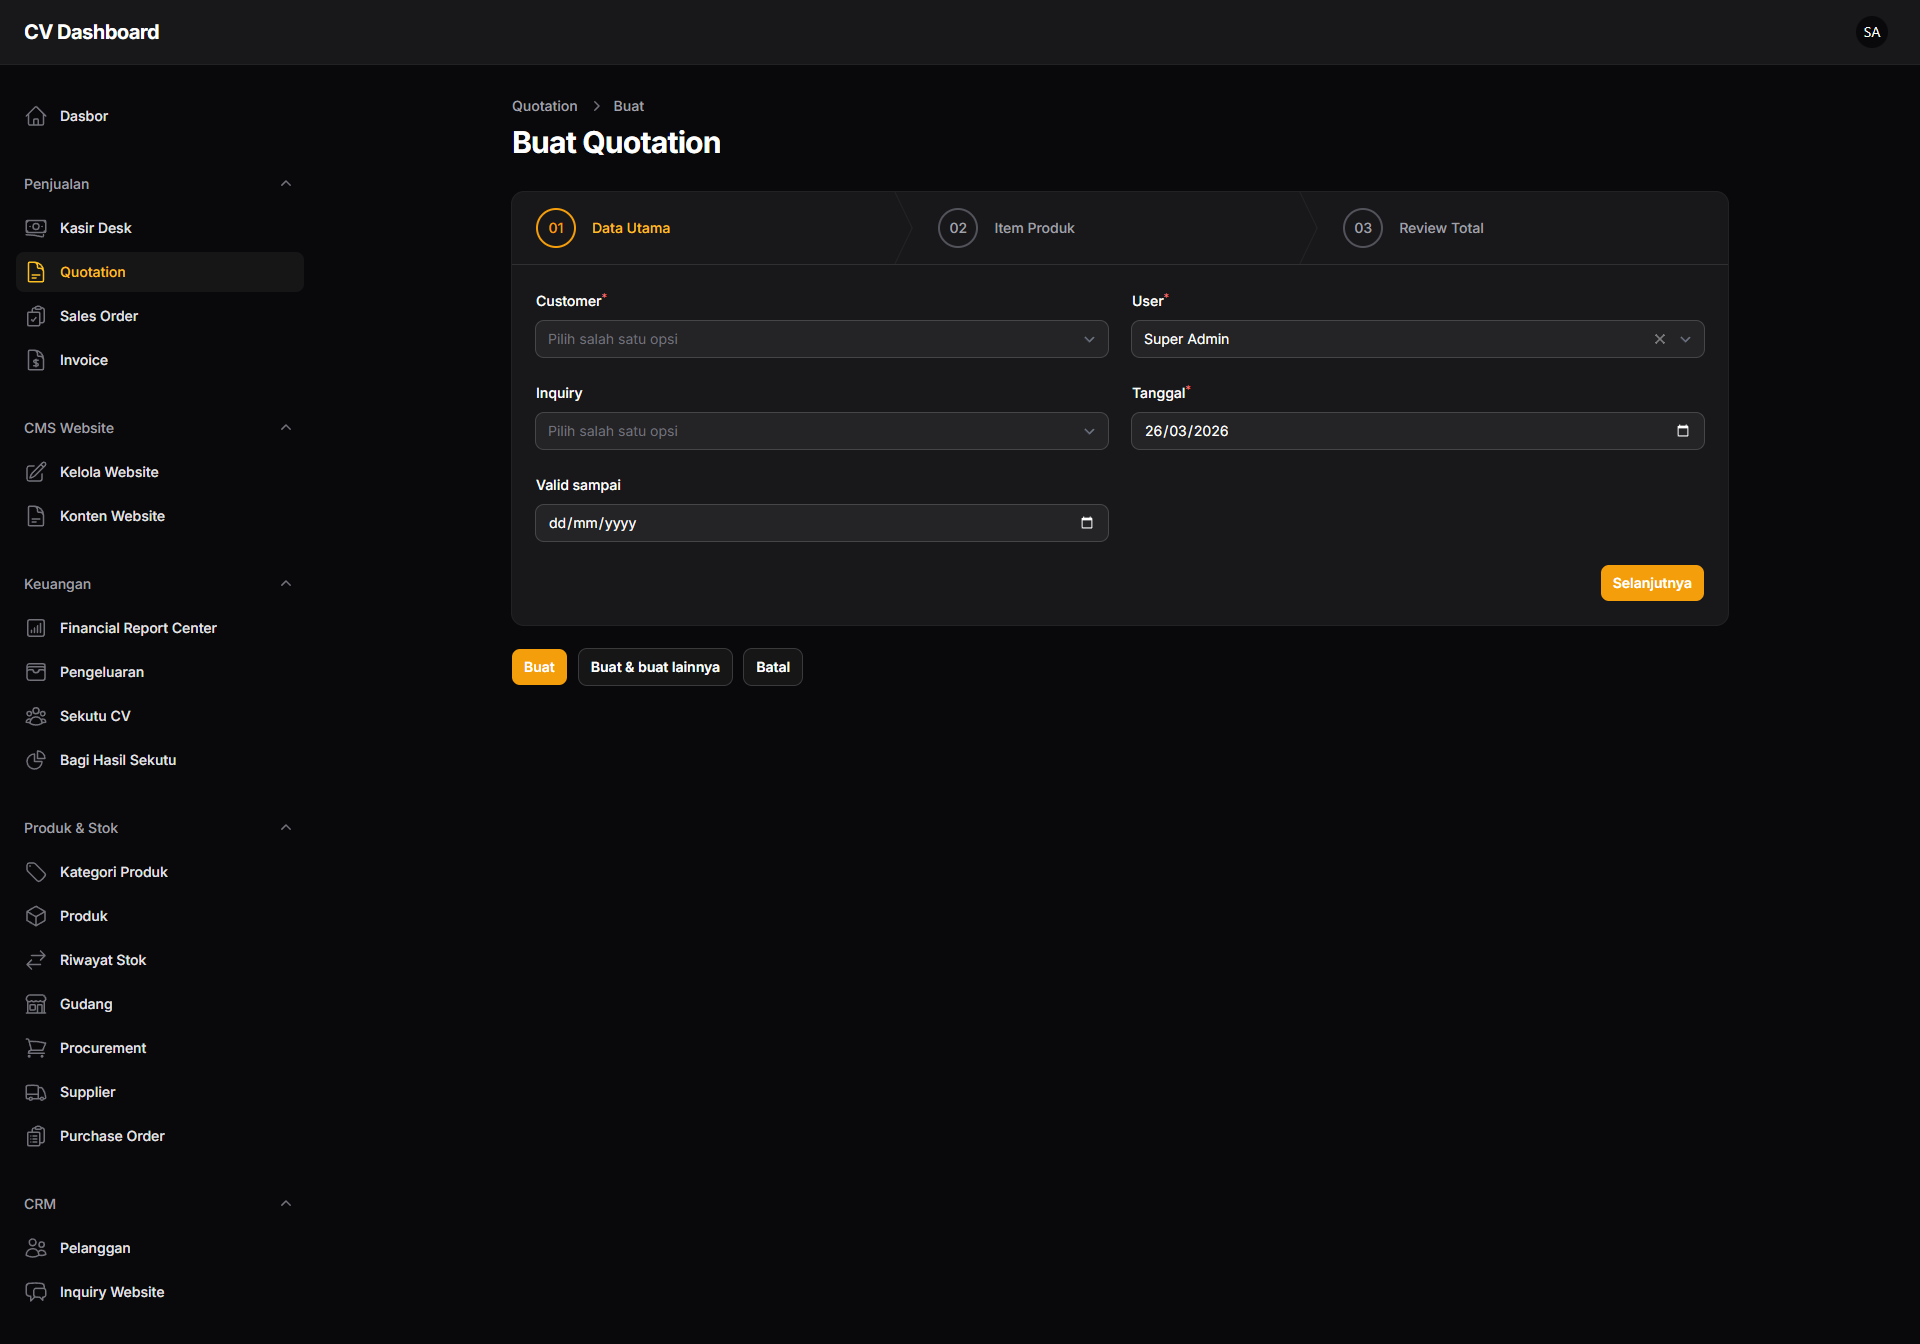Go to step 03 Review Total
The height and width of the screenshot is (1344, 1920).
click(1440, 228)
